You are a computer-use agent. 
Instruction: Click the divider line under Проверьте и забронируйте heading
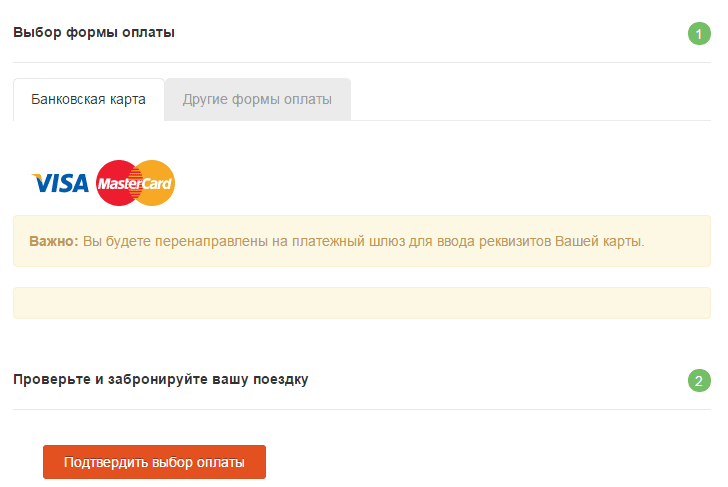click(362, 409)
